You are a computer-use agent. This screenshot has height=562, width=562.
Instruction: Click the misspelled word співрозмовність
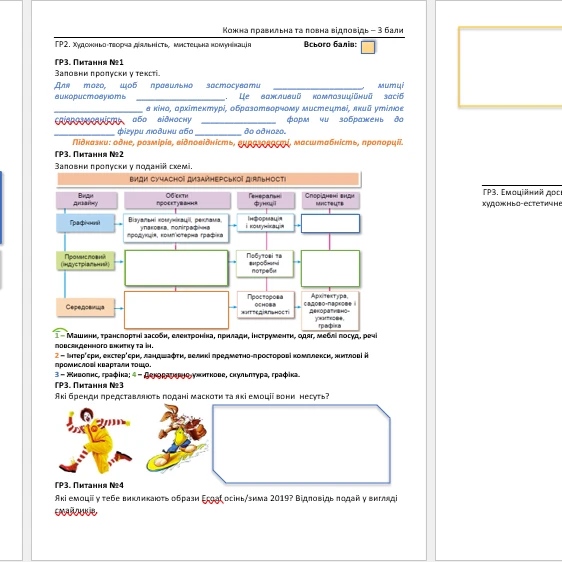click(x=89, y=119)
